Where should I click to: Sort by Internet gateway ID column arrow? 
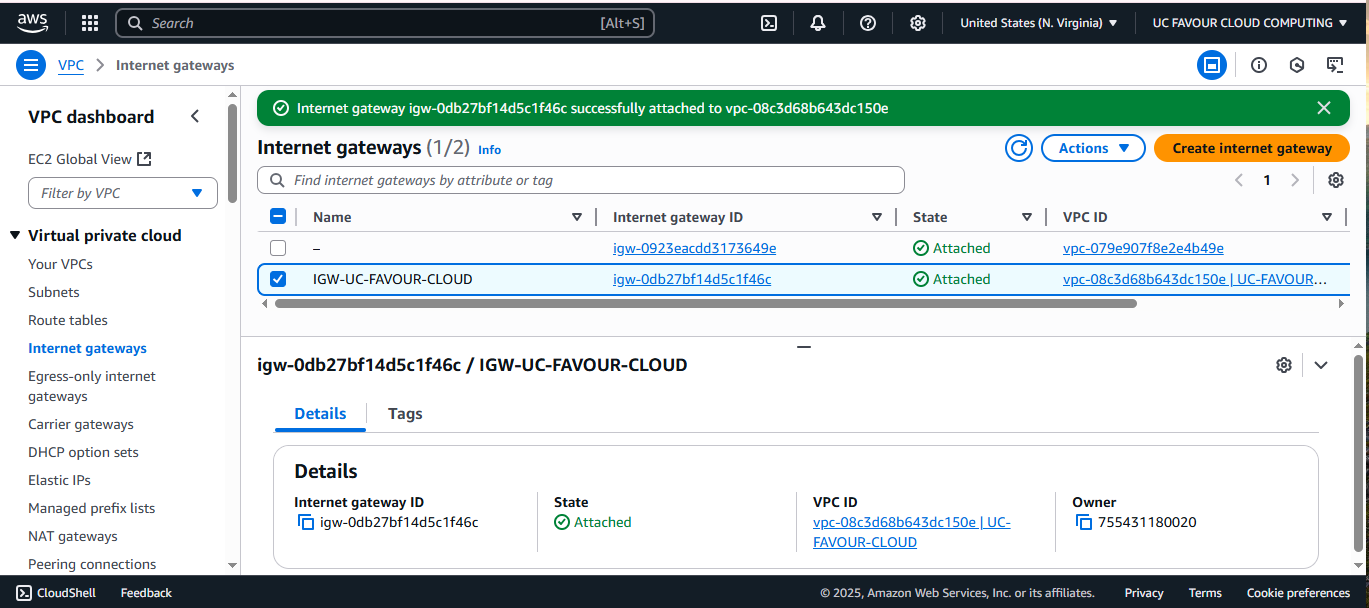pyautogui.click(x=876, y=217)
